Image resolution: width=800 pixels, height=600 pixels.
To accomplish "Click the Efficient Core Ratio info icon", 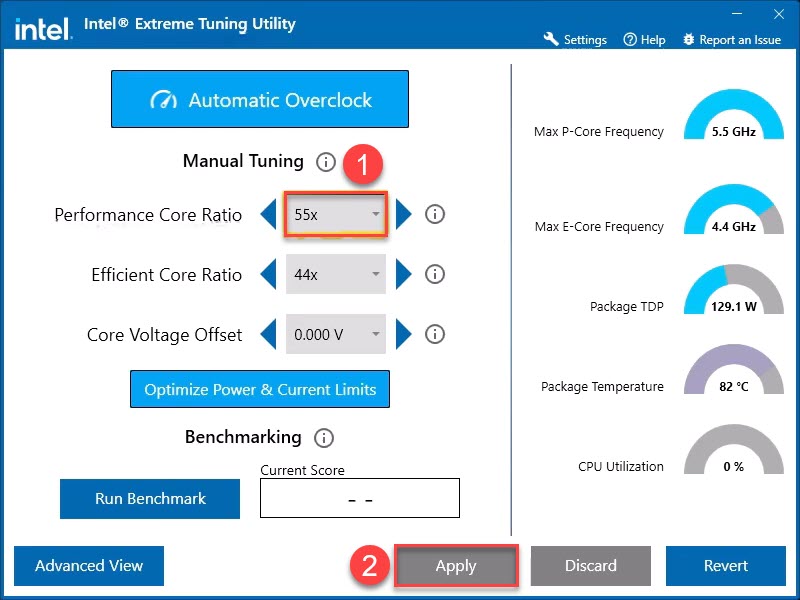I will tap(435, 274).
